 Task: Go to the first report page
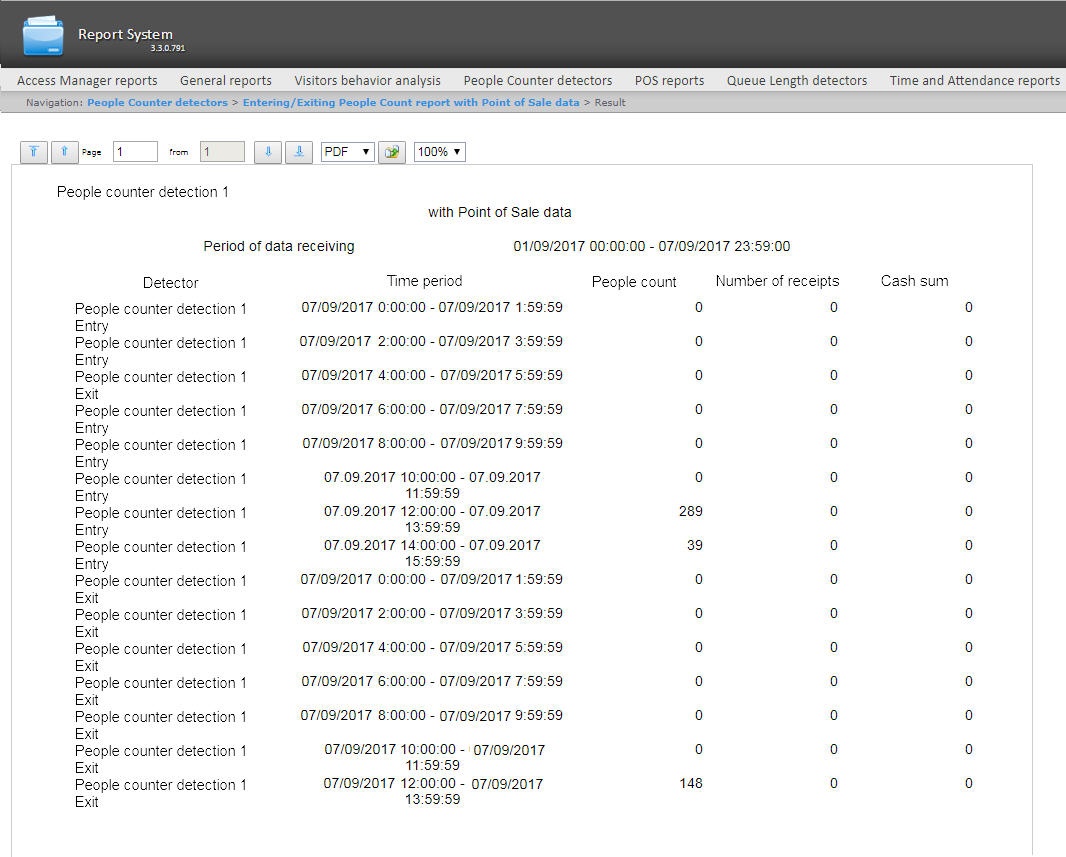(34, 152)
